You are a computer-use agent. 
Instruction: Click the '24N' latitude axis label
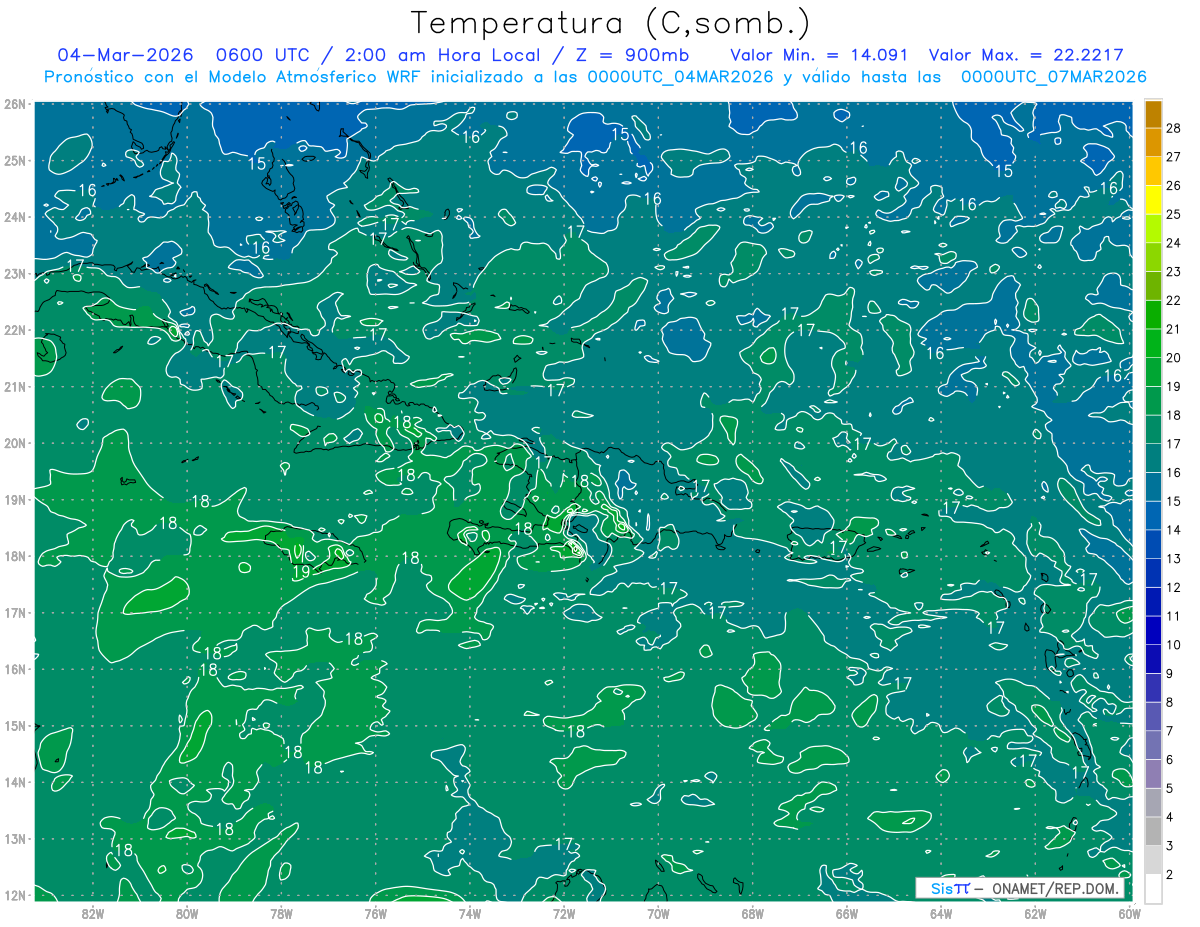pyautogui.click(x=14, y=217)
